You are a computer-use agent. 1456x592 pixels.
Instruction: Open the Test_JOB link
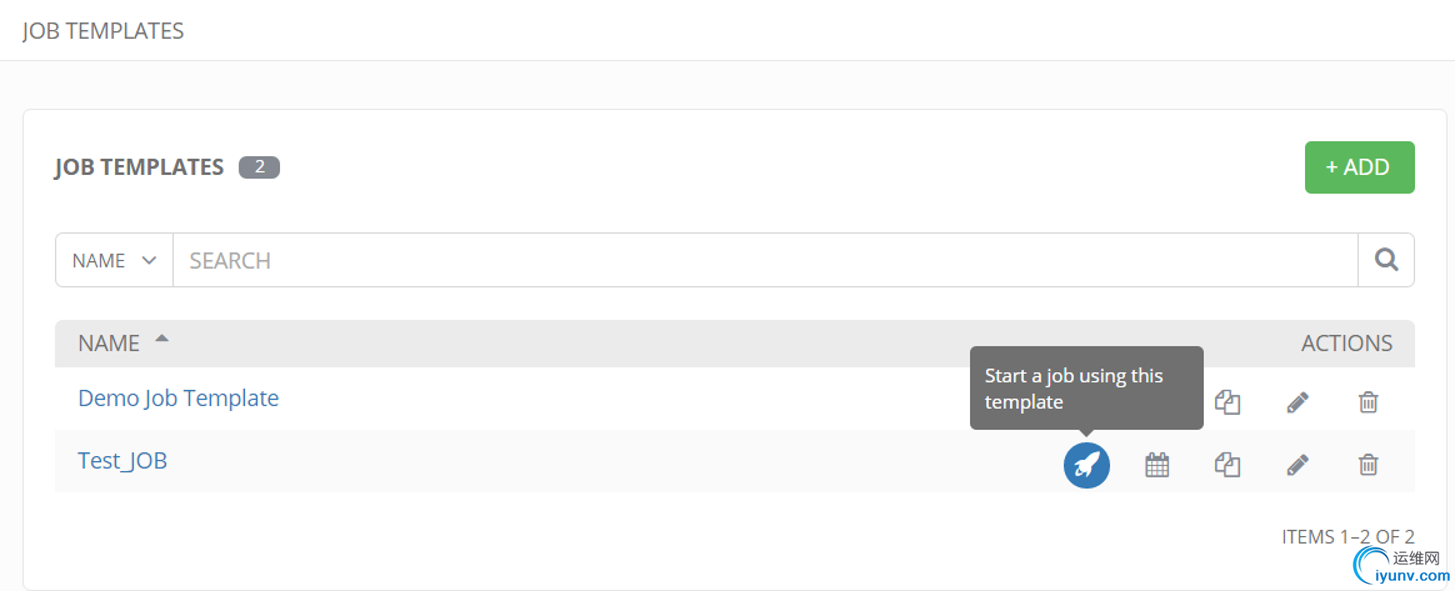tap(122, 461)
